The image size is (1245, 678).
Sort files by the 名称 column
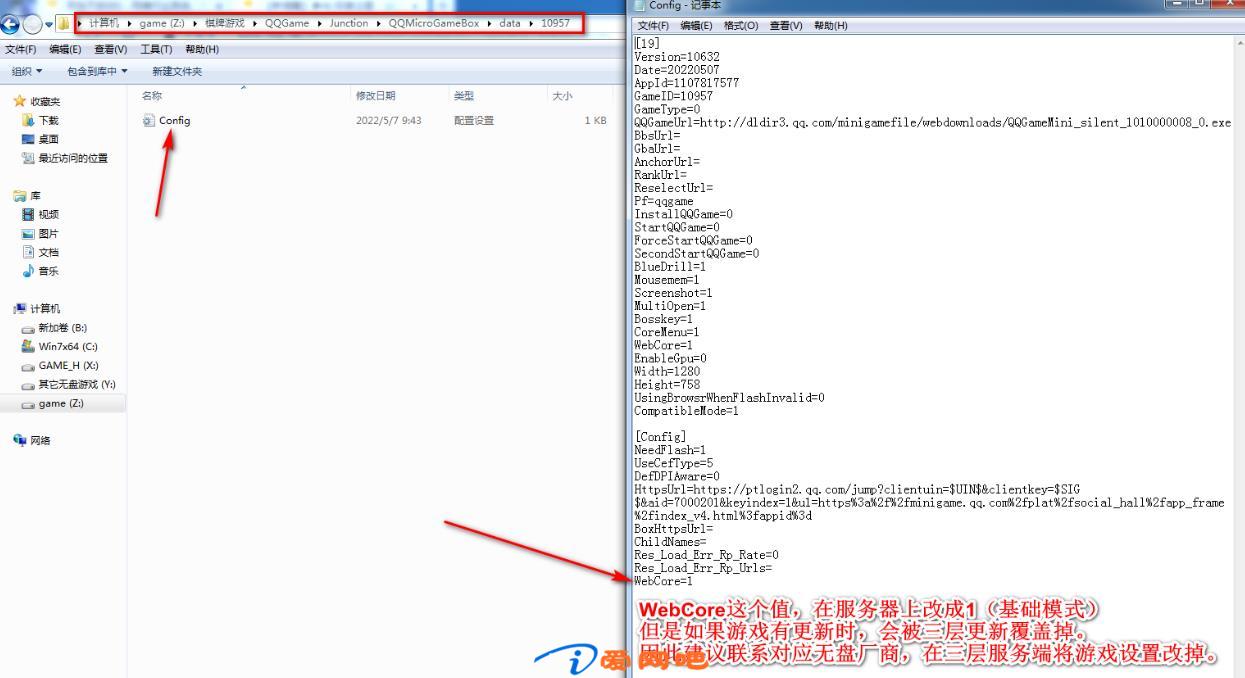tap(152, 96)
